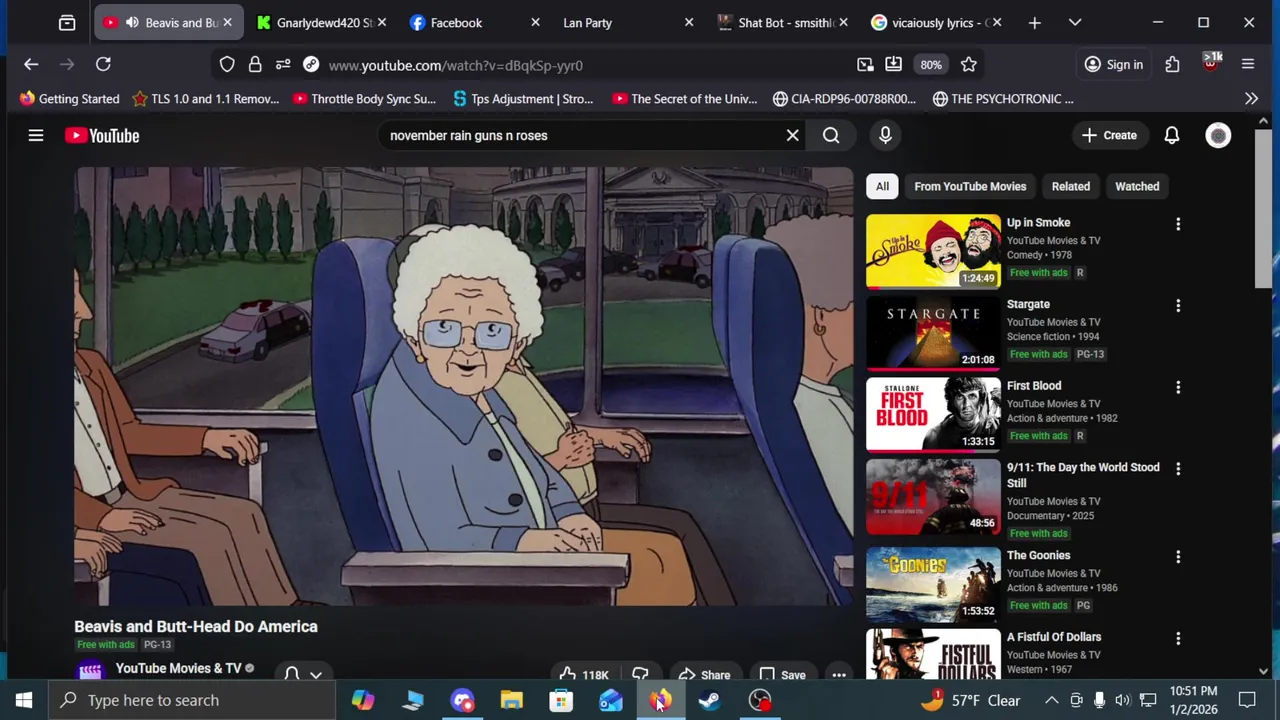The width and height of the screenshot is (1280, 720).
Task: Open YouTube Movies & TV channel
Action: (x=178, y=668)
